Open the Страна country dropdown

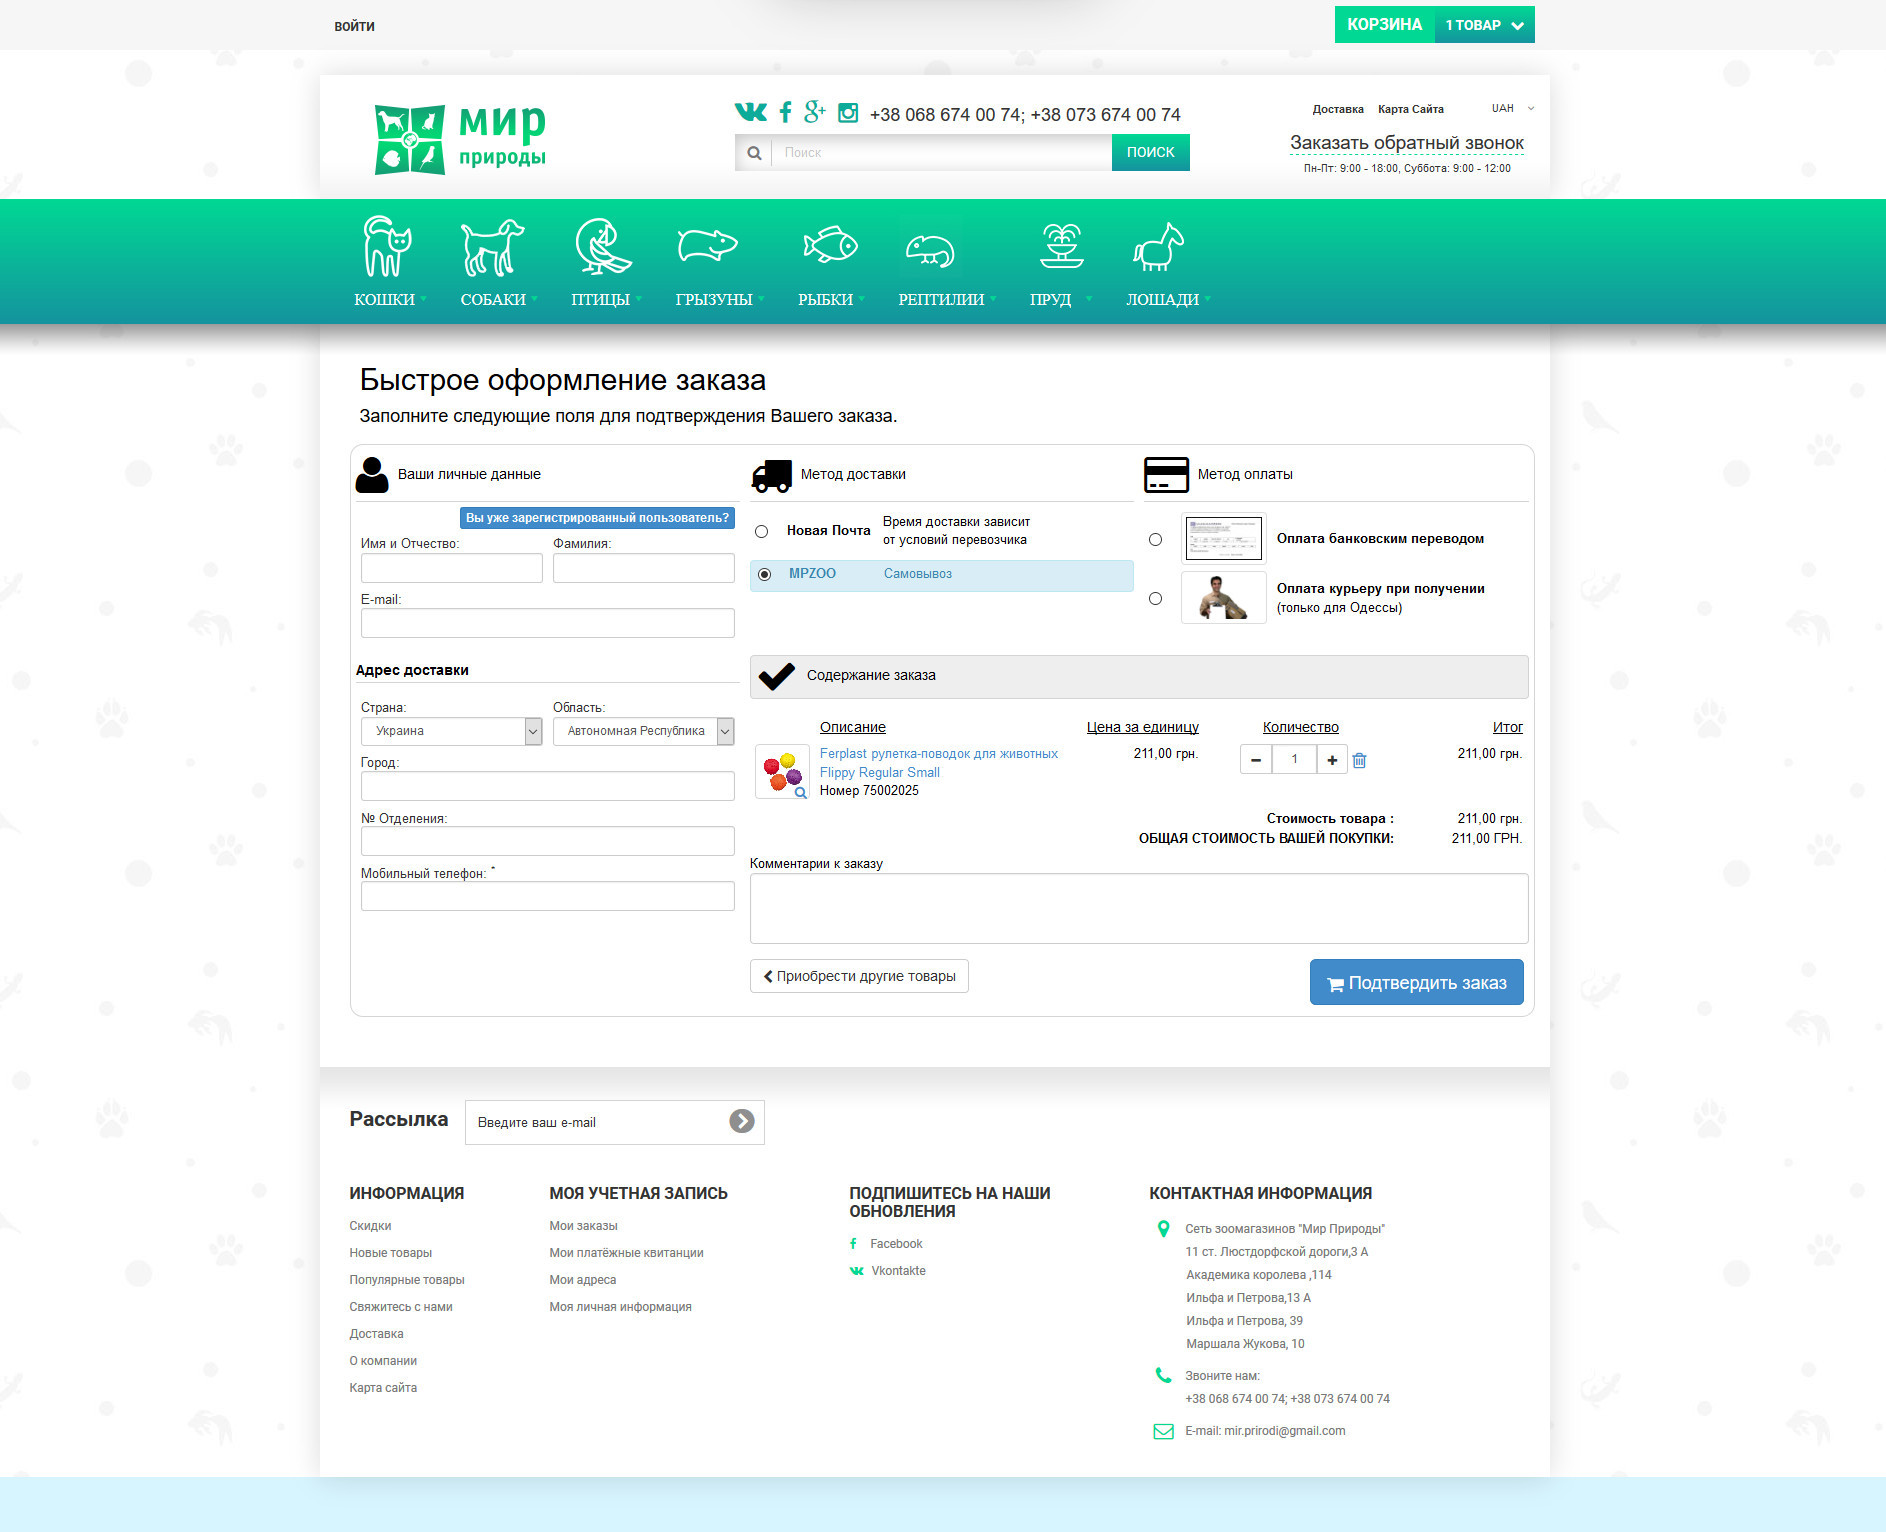[451, 731]
